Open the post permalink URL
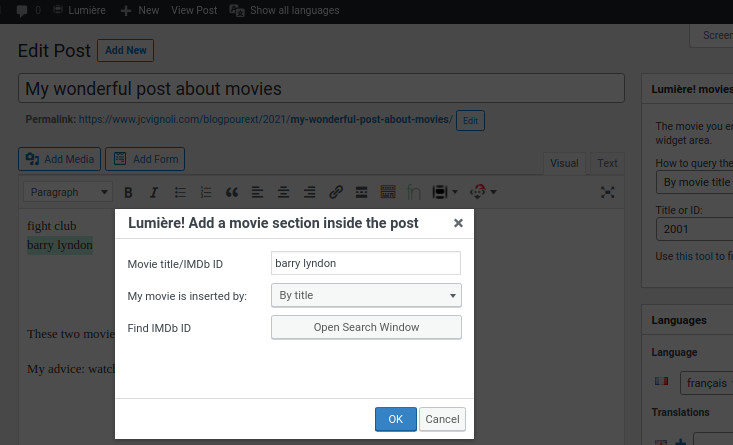The width and height of the screenshot is (733, 445). point(266,119)
